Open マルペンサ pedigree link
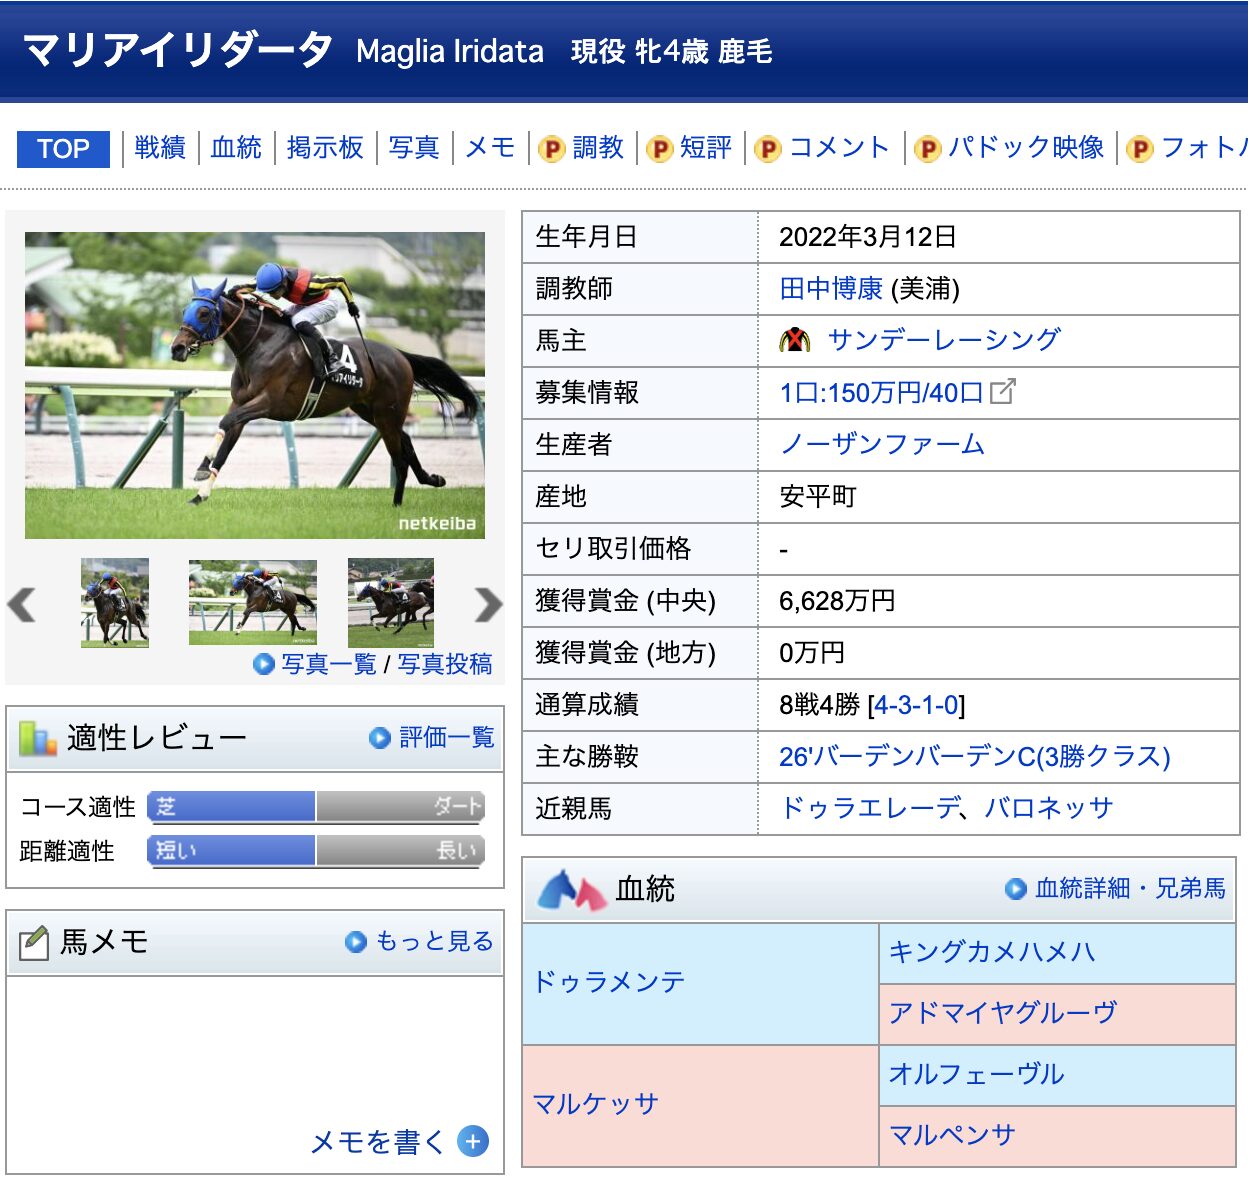 click(953, 1136)
